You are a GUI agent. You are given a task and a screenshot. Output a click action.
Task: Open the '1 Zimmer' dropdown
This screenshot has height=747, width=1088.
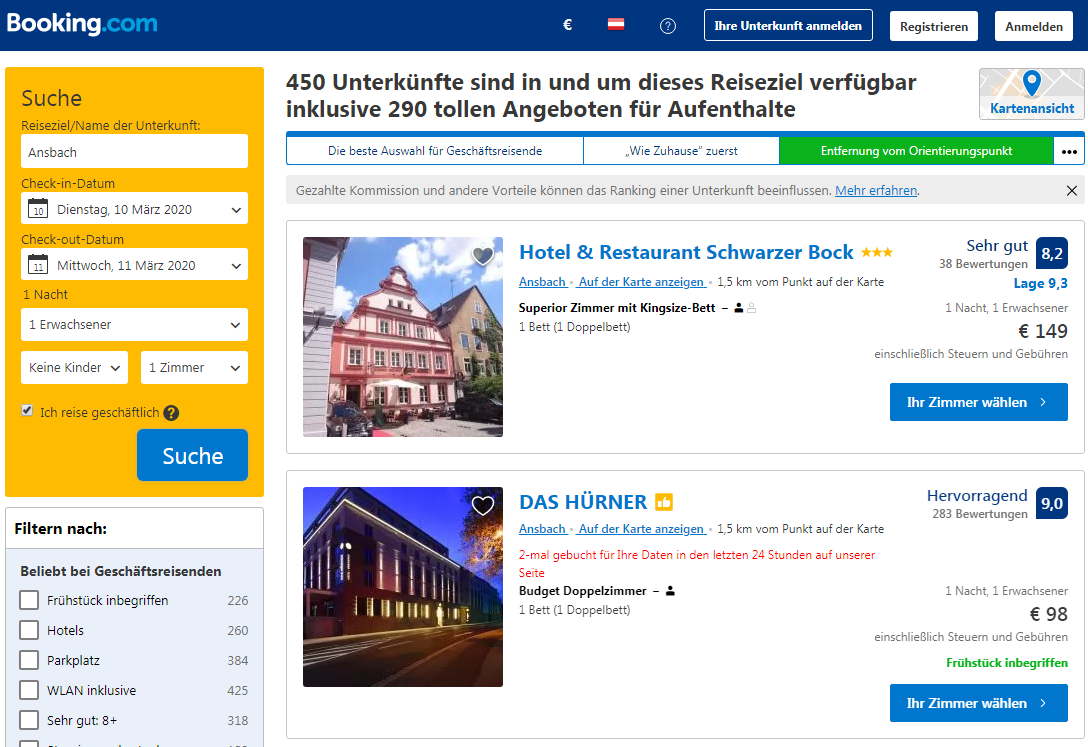pos(194,368)
